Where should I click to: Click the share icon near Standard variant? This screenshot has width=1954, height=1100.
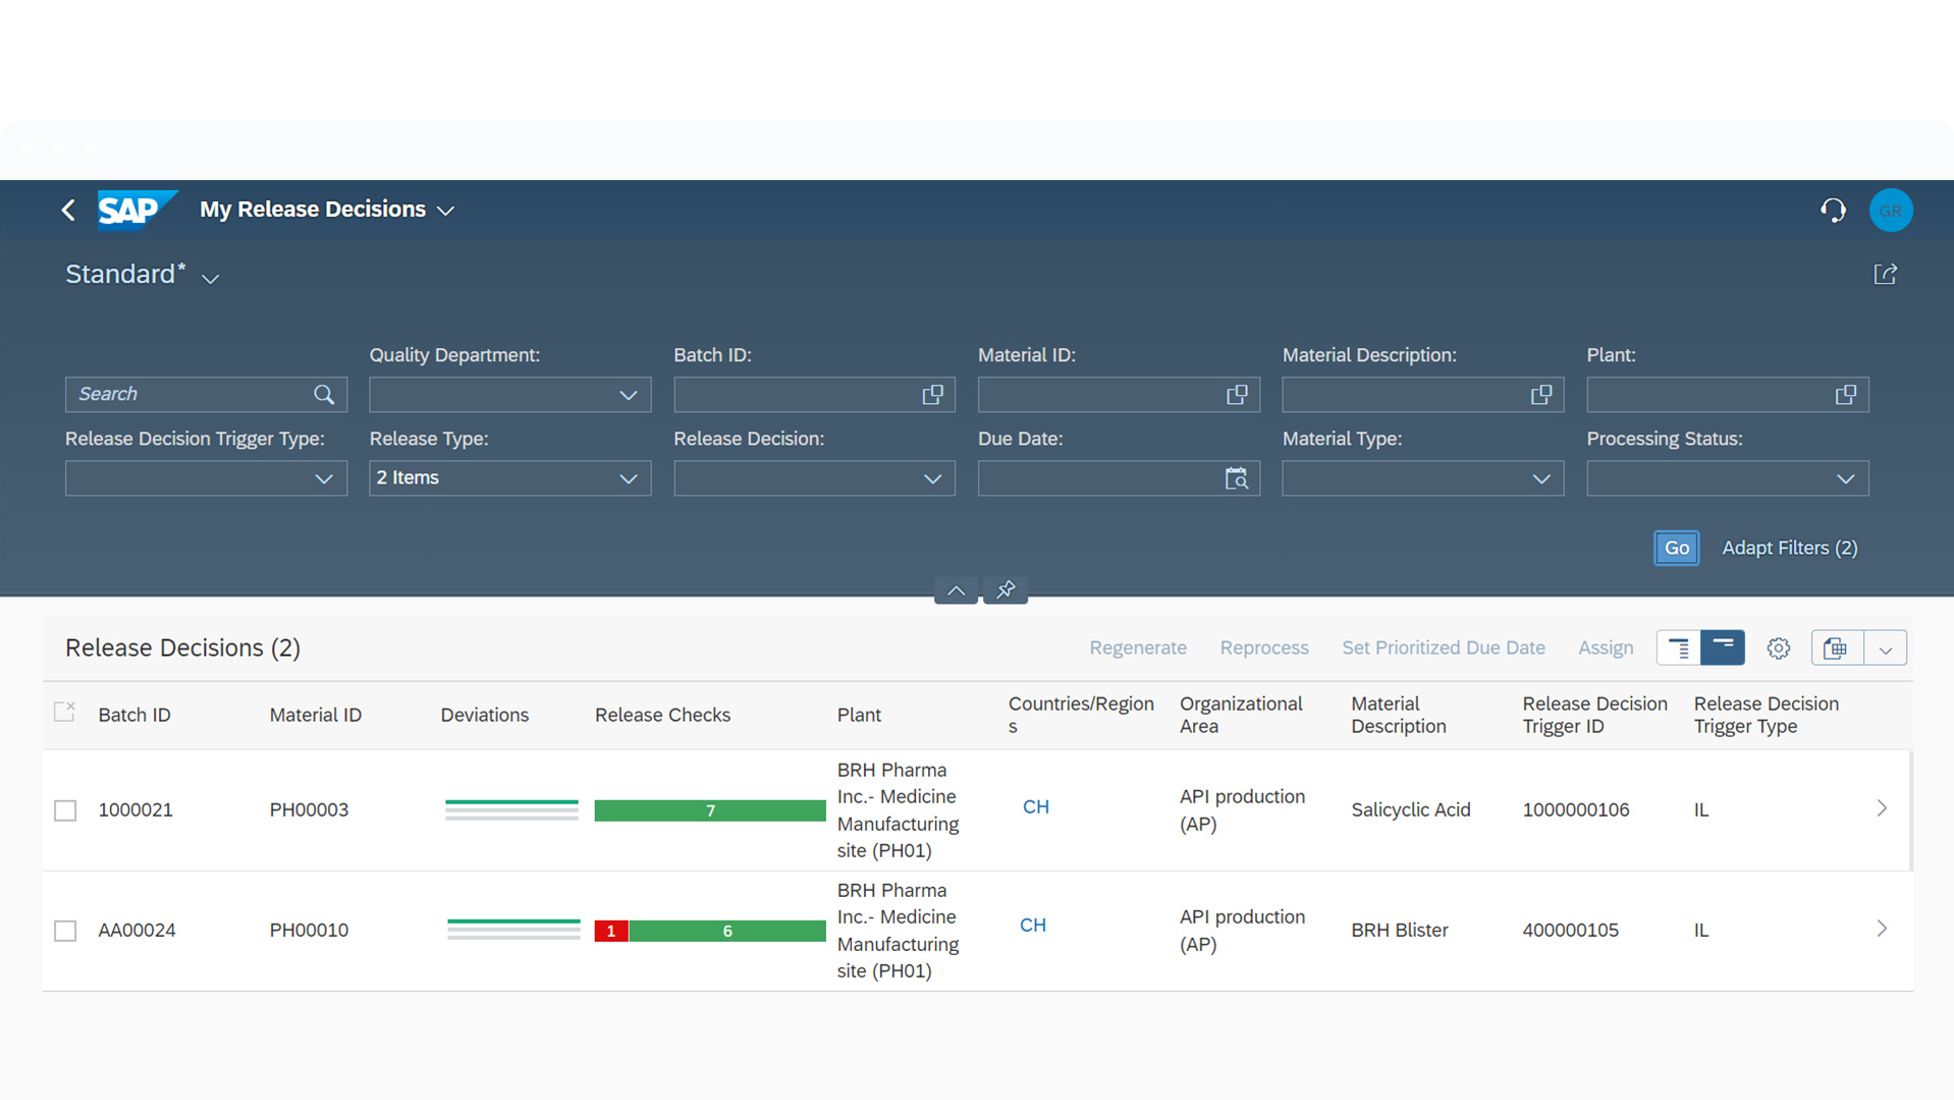(x=1884, y=275)
